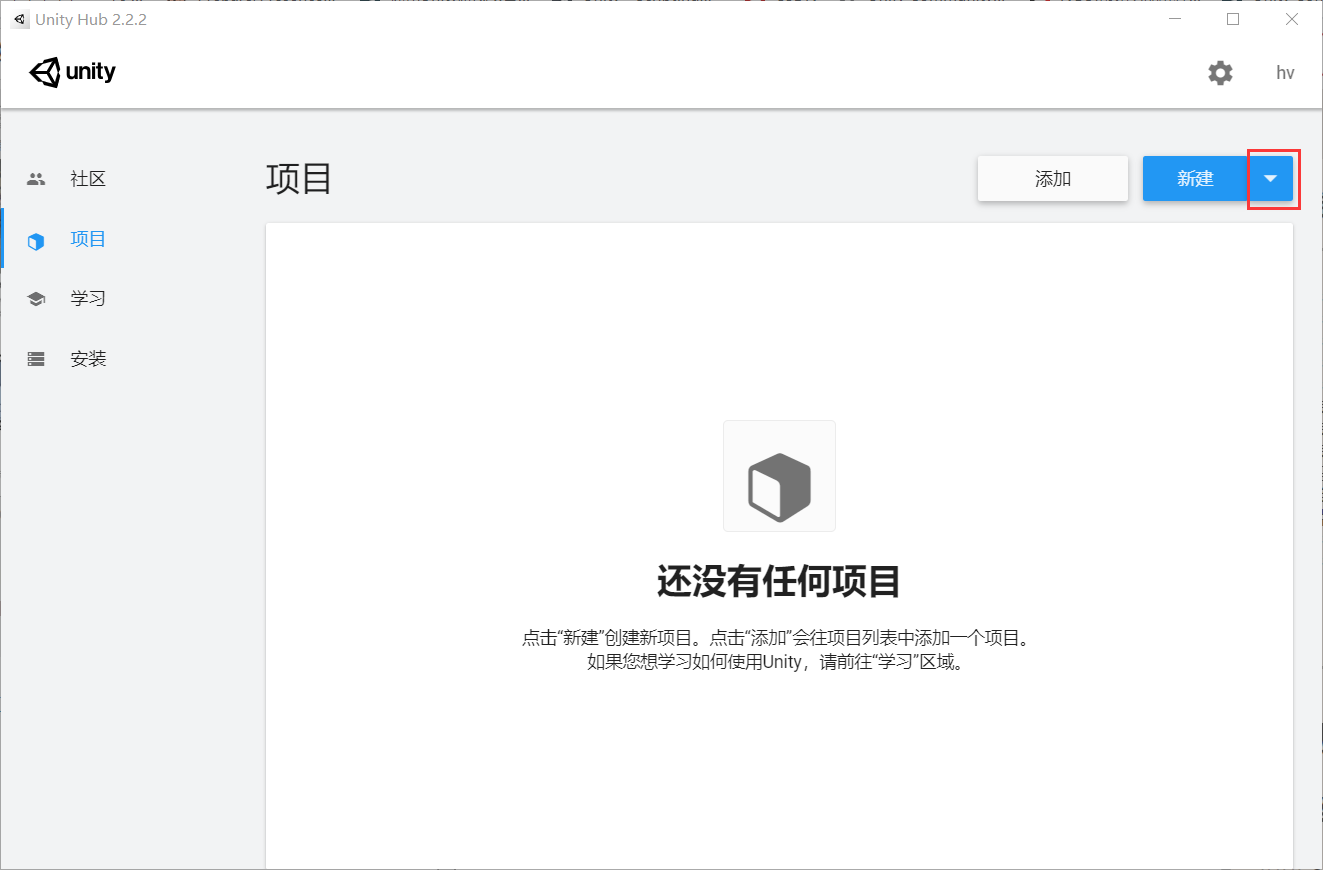This screenshot has width=1323, height=870.
Task: Click the hint text about creating projects
Action: point(779,648)
